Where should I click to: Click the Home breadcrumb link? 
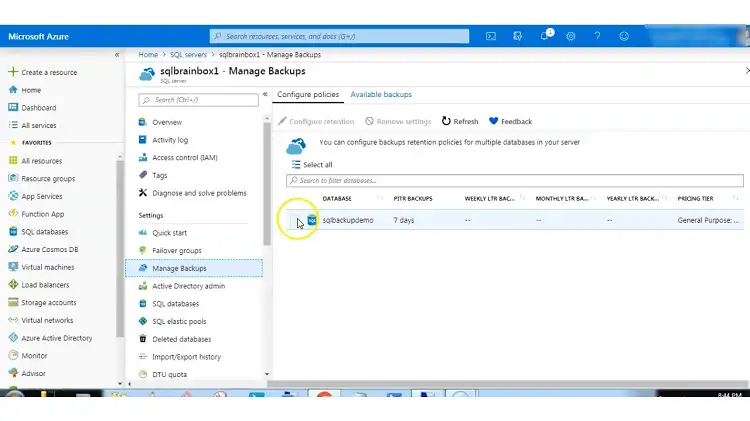pyautogui.click(x=148, y=55)
